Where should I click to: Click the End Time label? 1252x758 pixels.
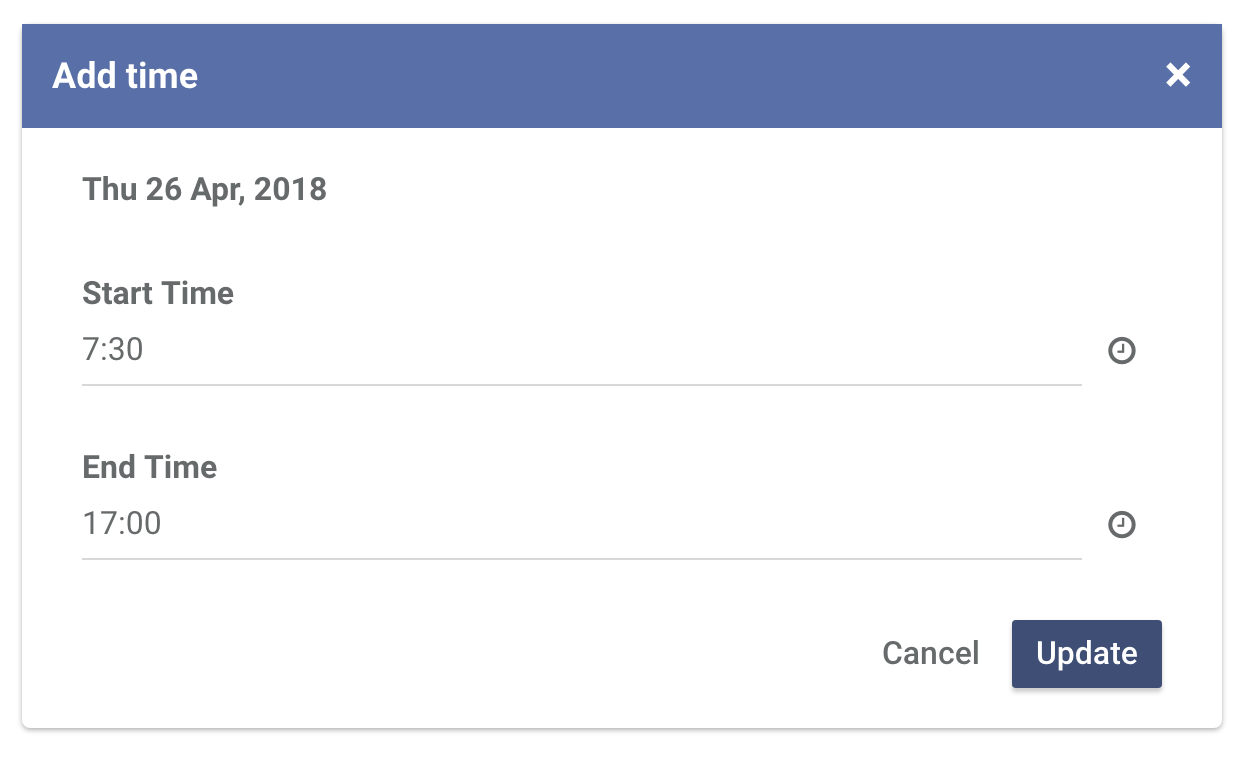(x=150, y=467)
